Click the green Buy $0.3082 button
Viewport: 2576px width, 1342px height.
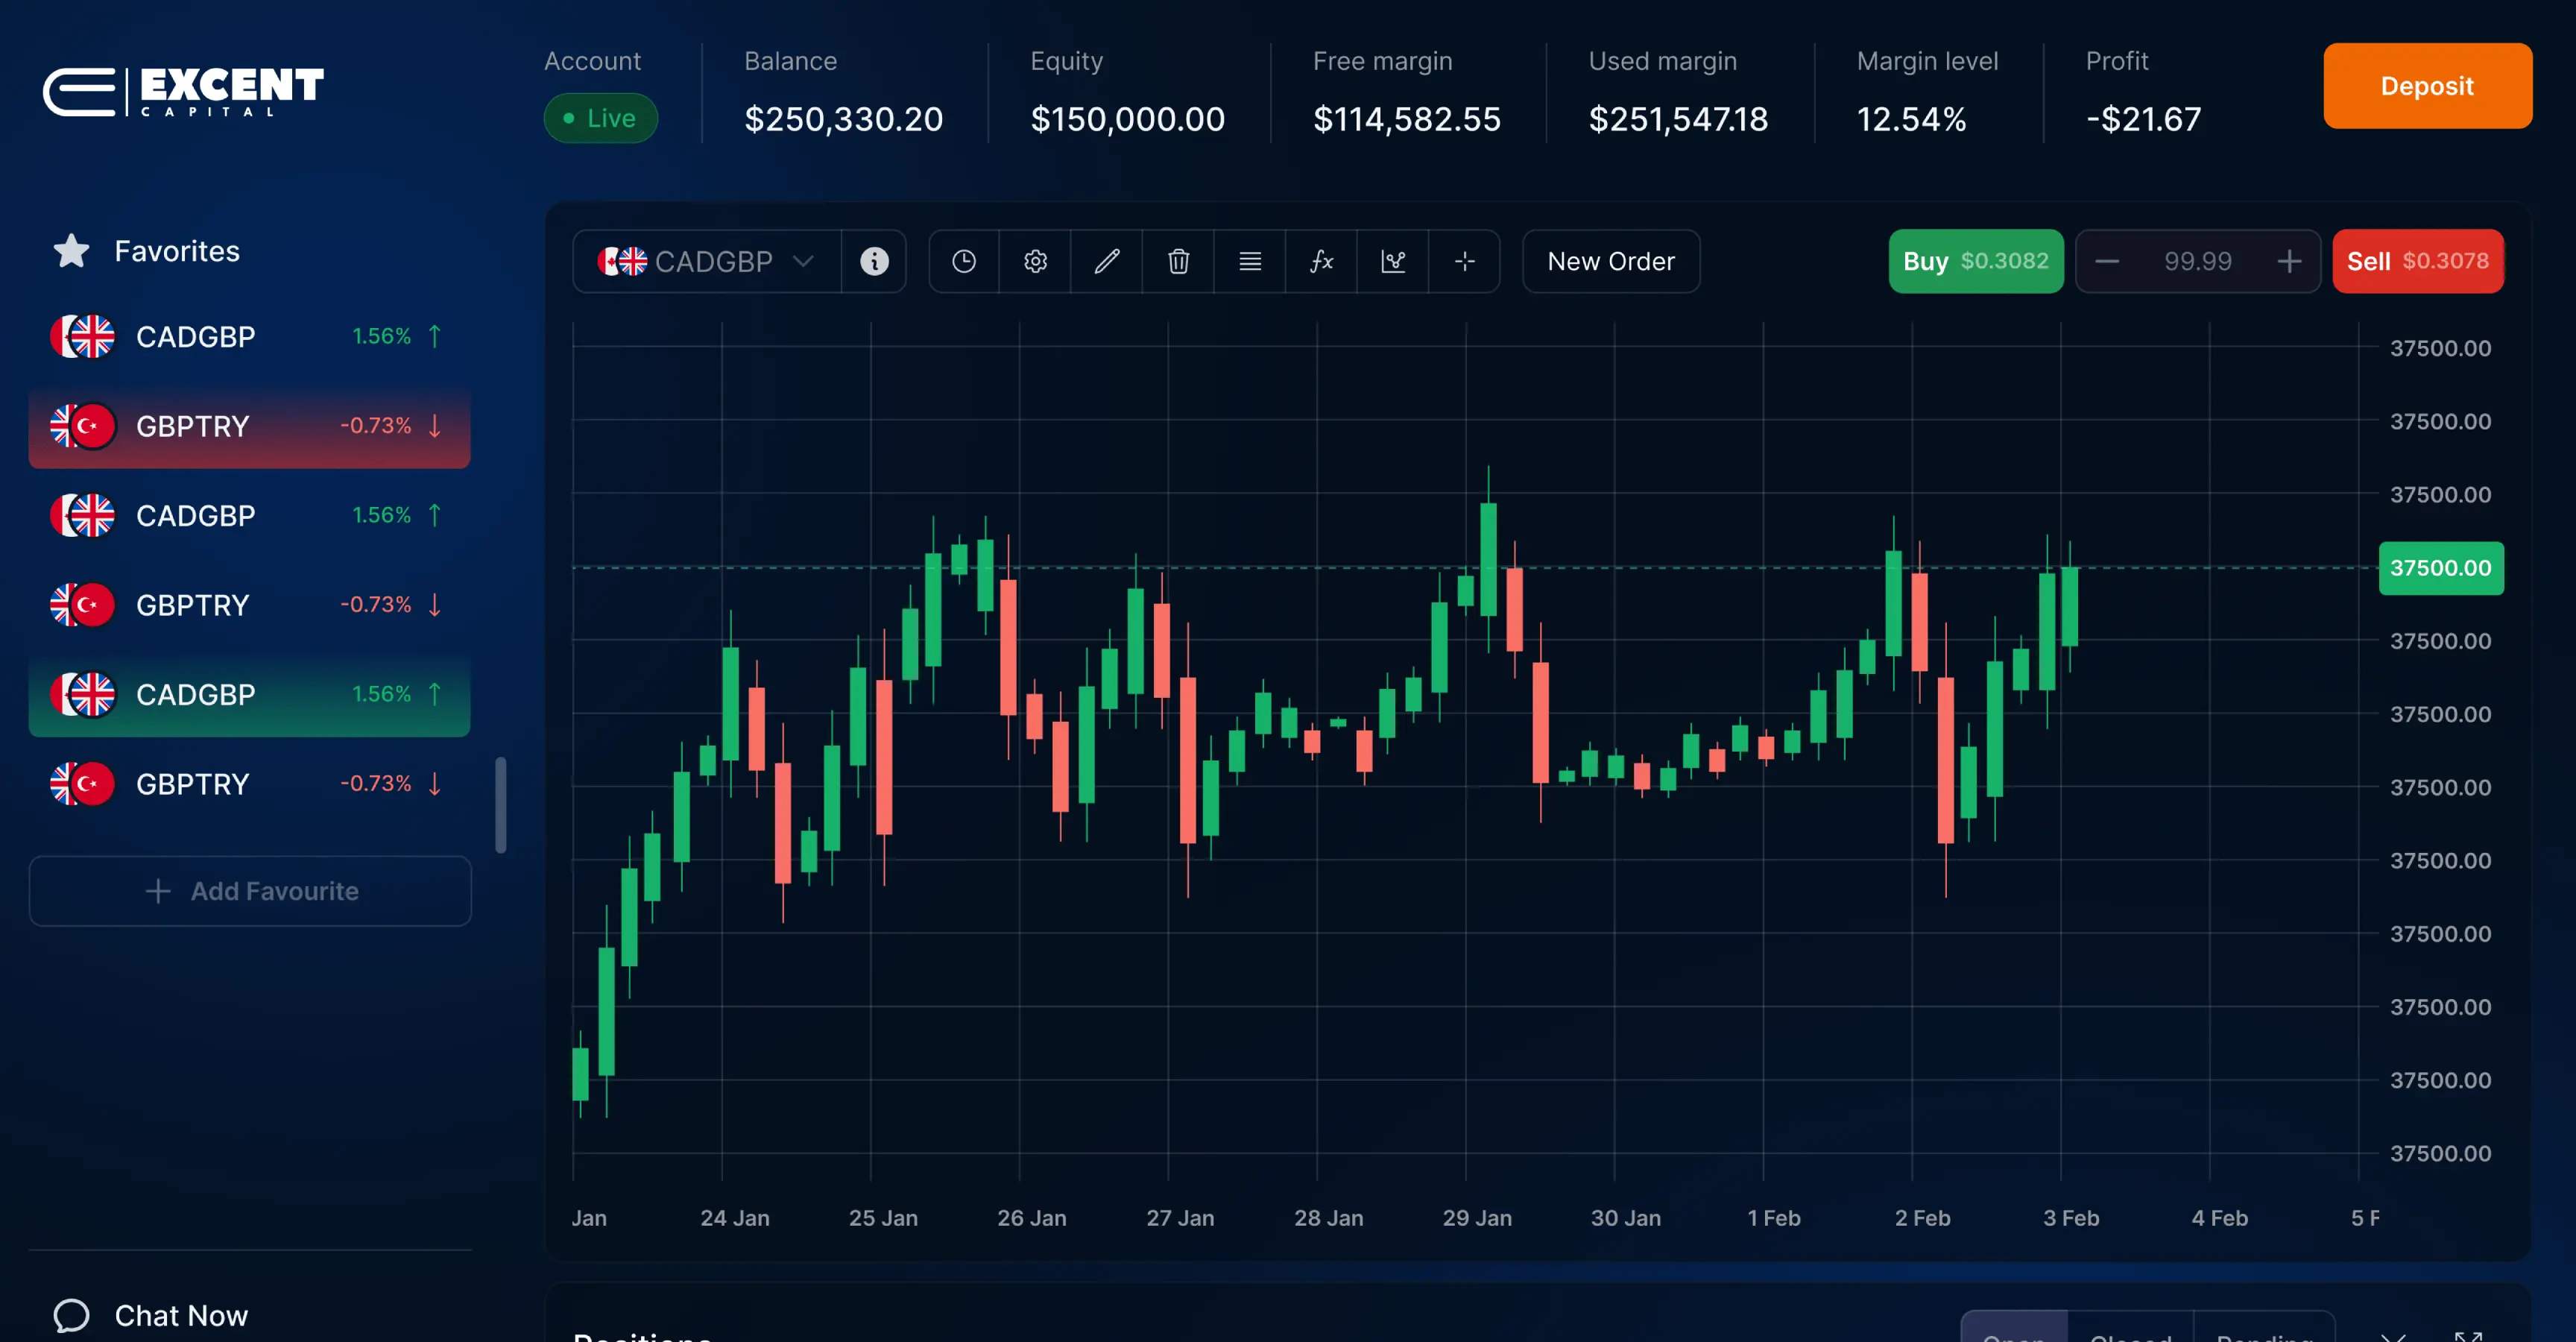click(1975, 262)
